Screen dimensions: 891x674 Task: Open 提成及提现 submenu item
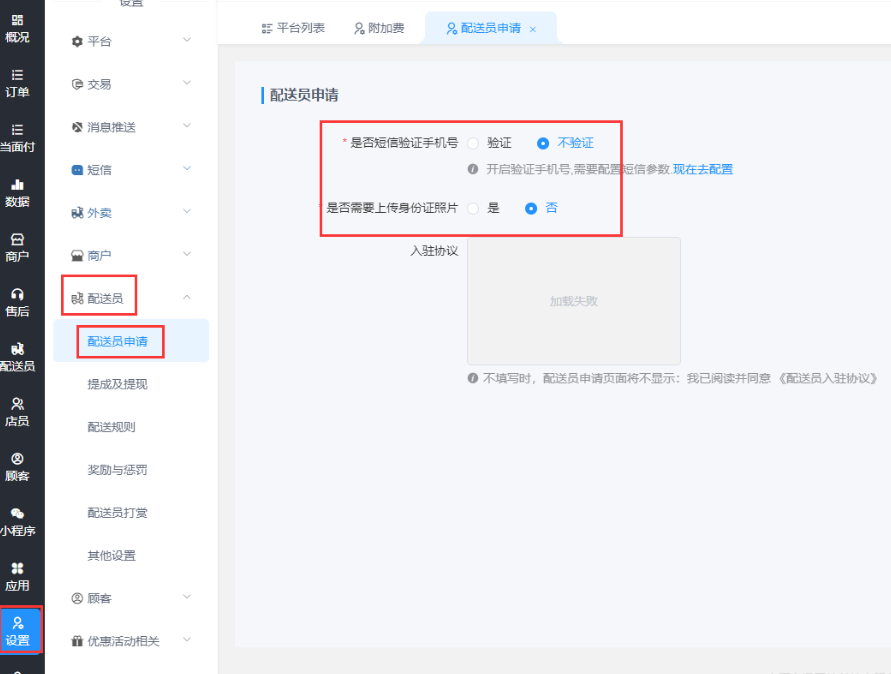(118, 384)
